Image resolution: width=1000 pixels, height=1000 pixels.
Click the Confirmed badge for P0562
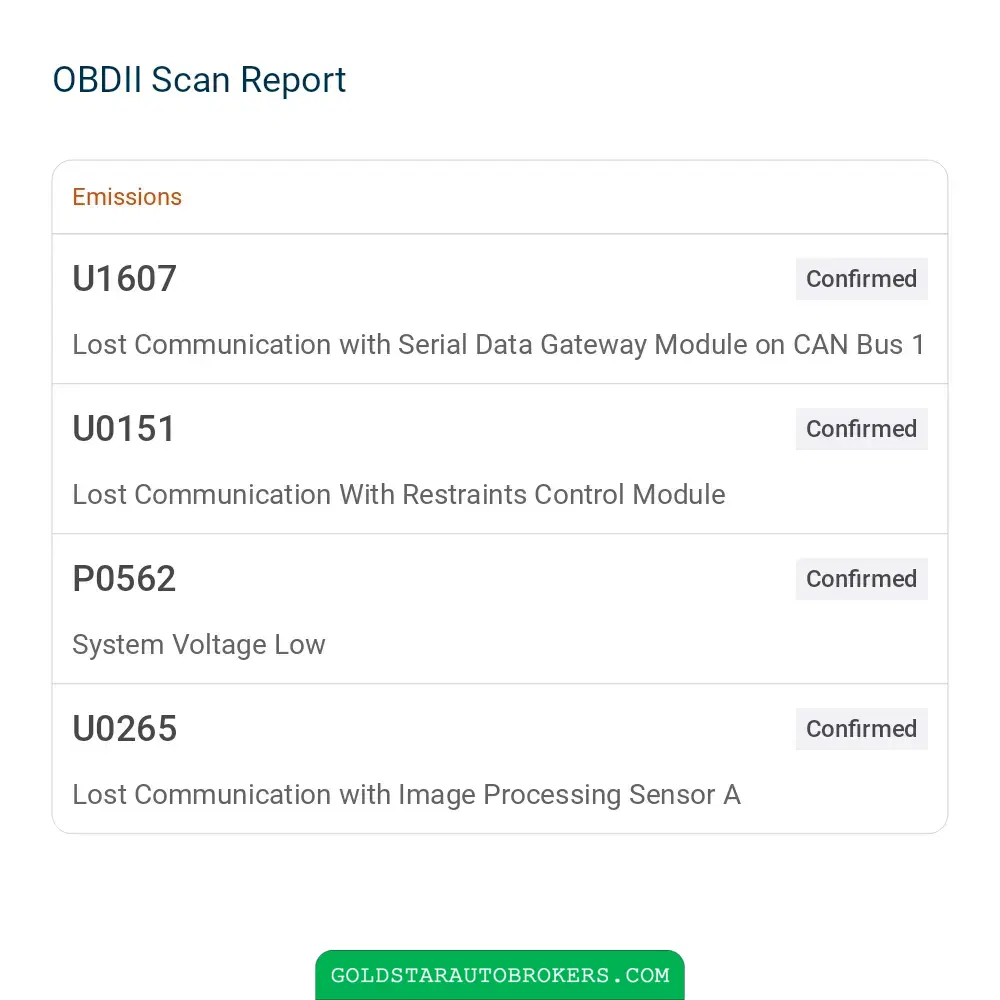pos(861,578)
